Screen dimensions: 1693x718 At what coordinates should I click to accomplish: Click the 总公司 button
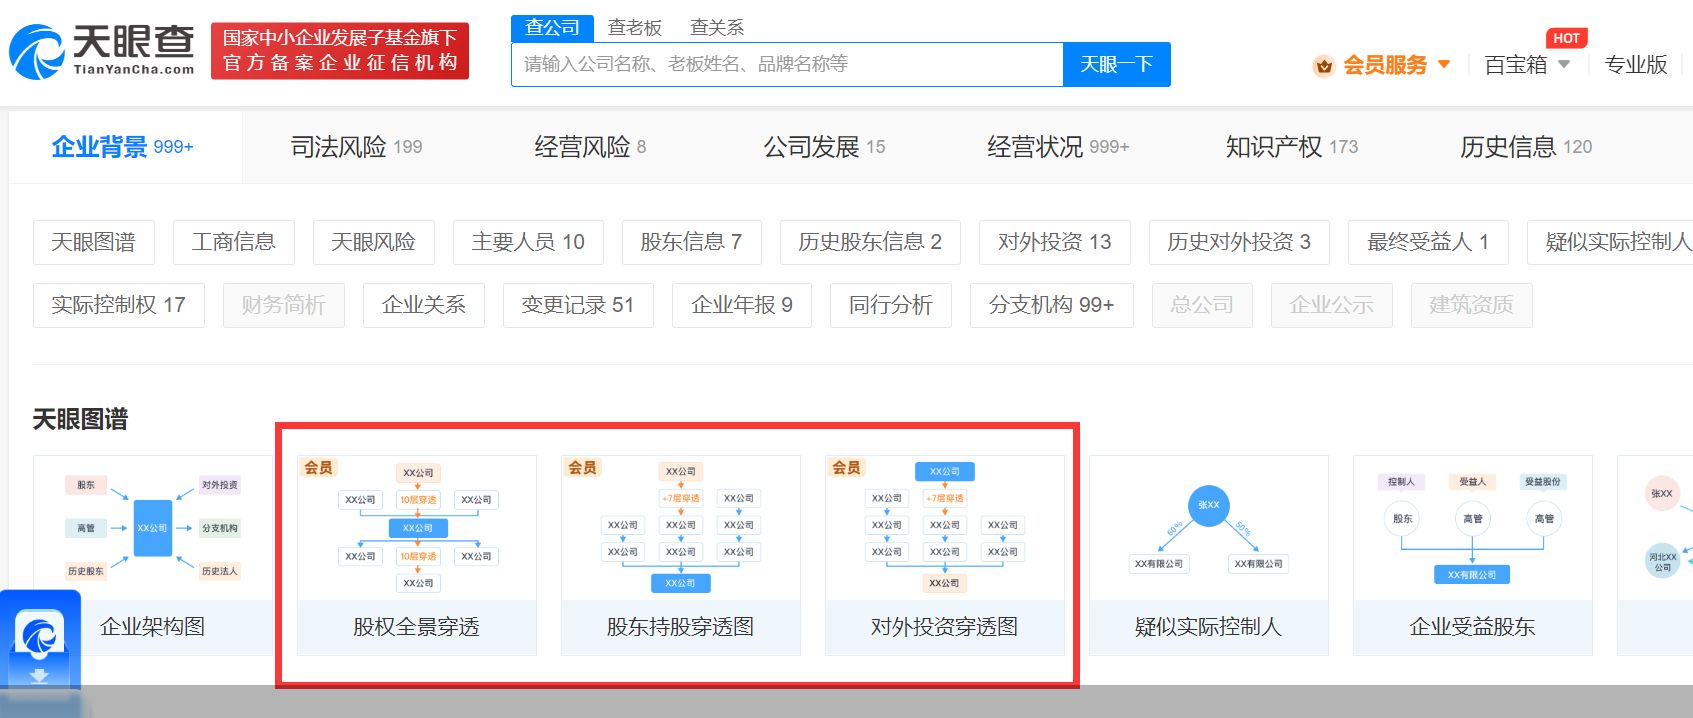tap(1202, 305)
